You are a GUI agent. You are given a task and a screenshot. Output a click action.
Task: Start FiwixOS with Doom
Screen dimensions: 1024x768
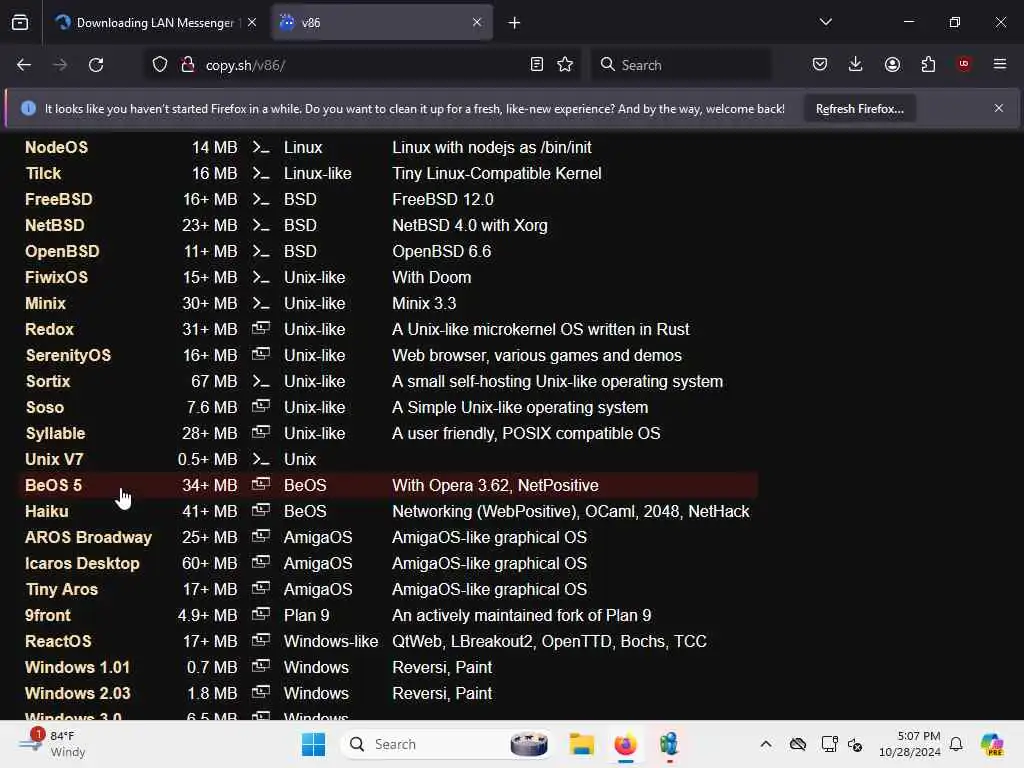point(56,278)
